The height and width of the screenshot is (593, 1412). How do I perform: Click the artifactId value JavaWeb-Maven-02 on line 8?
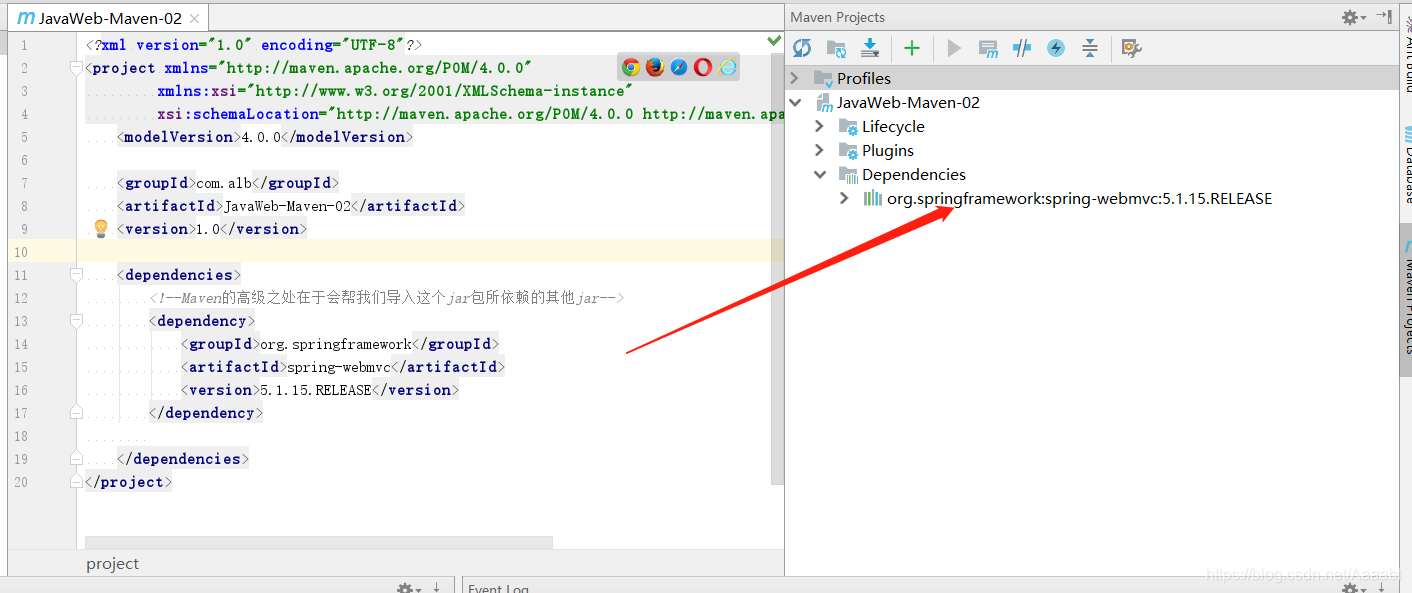point(288,206)
